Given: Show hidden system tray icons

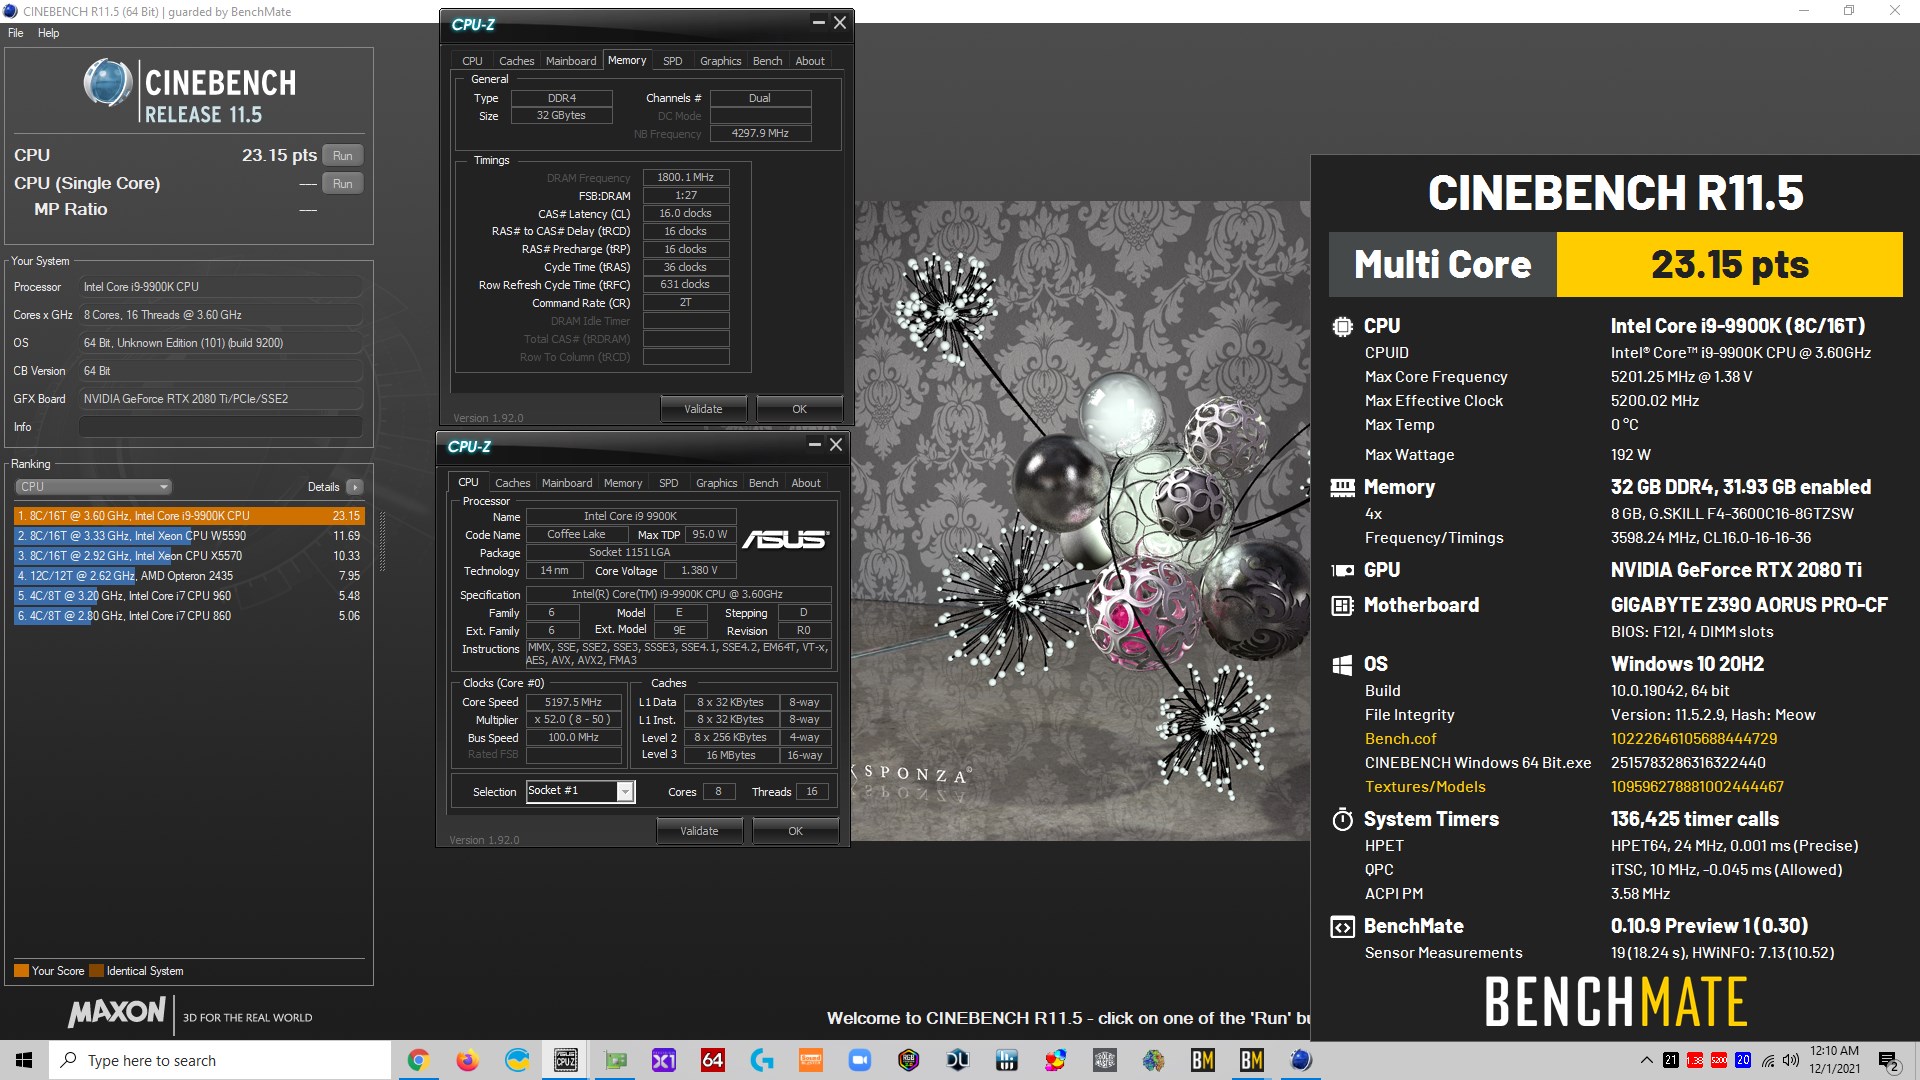Looking at the screenshot, I should click(x=1646, y=1060).
